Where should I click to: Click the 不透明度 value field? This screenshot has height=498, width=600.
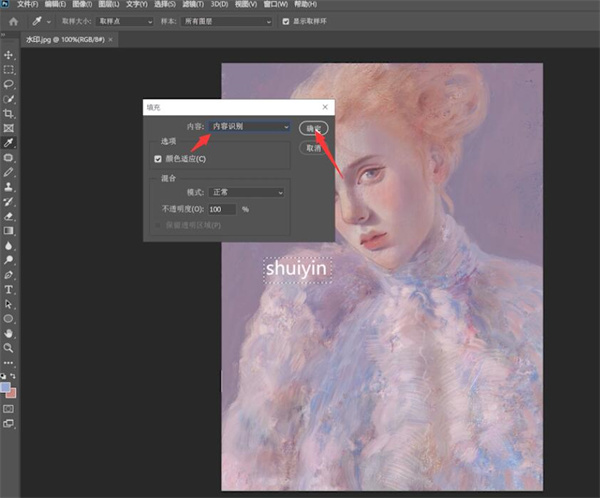click(x=222, y=209)
